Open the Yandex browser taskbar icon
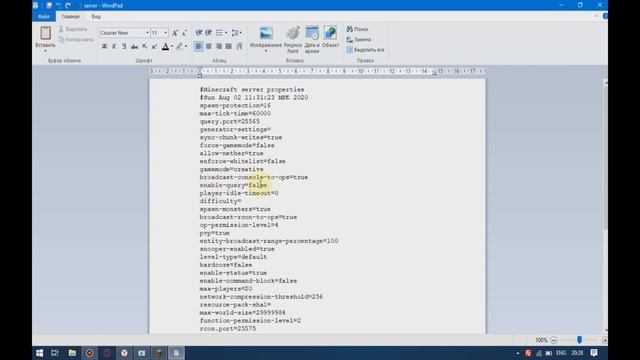This screenshot has height=360, width=640. 124,353
